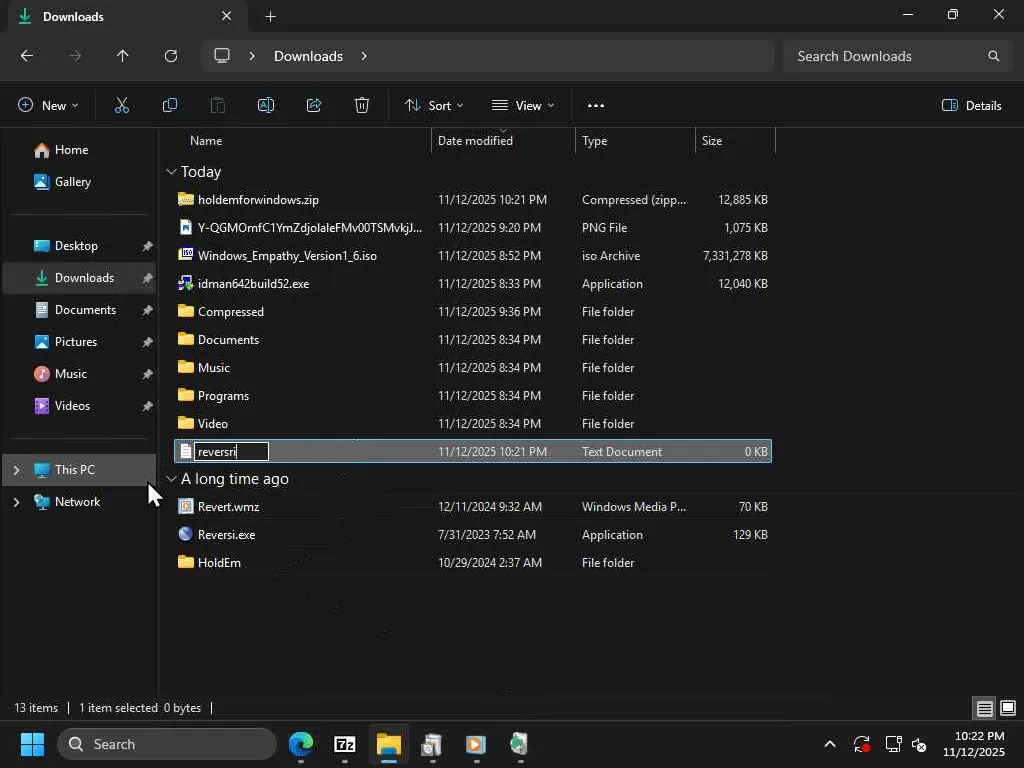
Task: Refresh the Downloads folder view
Action: [171, 56]
